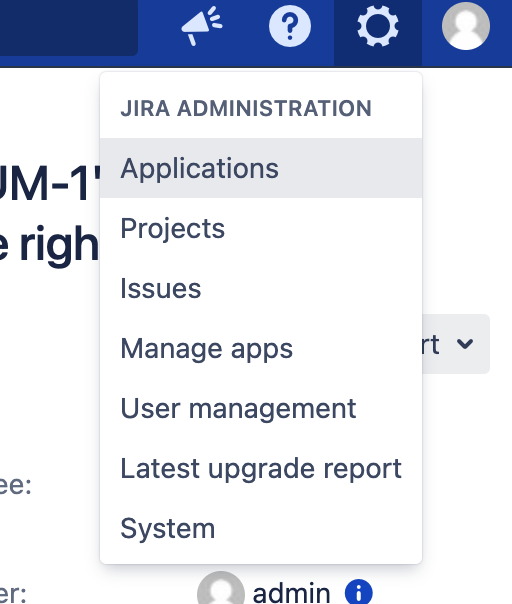Go to Manage apps
The image size is (512, 604).
261,348
